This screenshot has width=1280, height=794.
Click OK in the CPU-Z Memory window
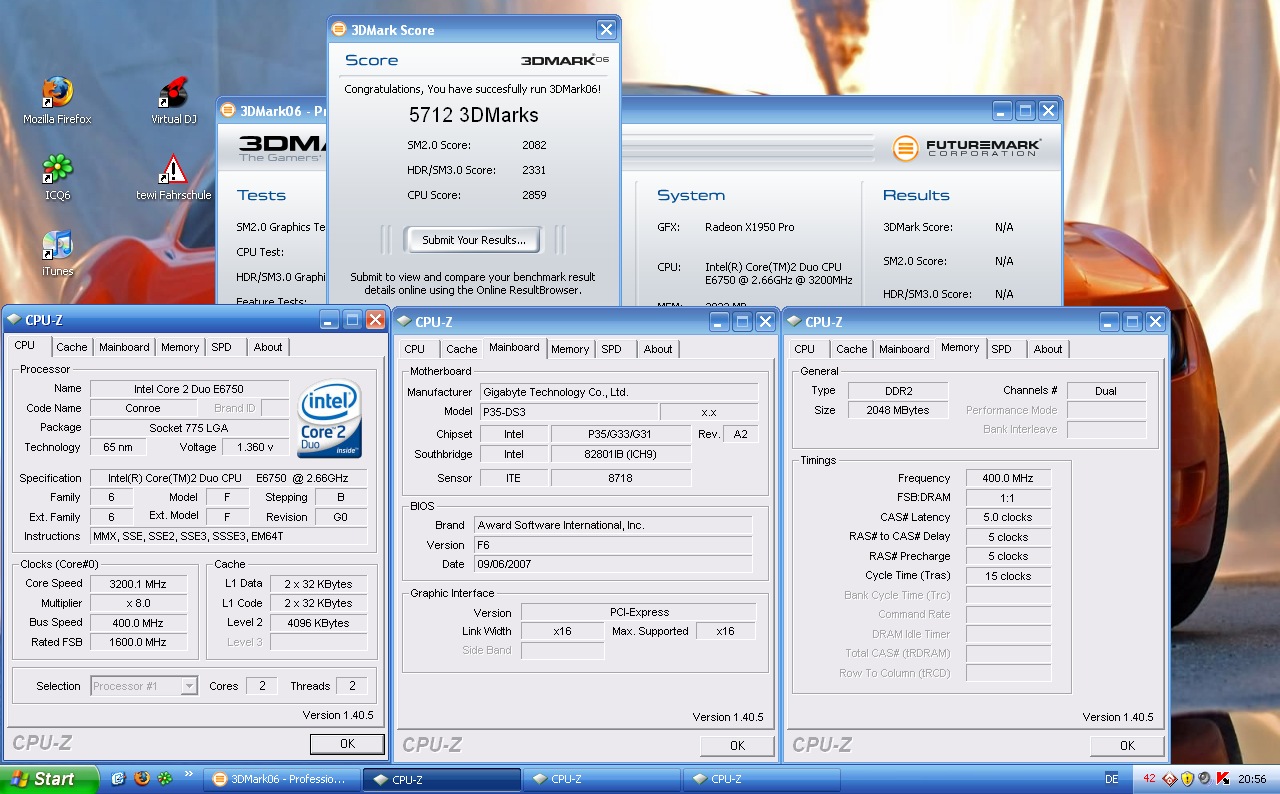1127,745
